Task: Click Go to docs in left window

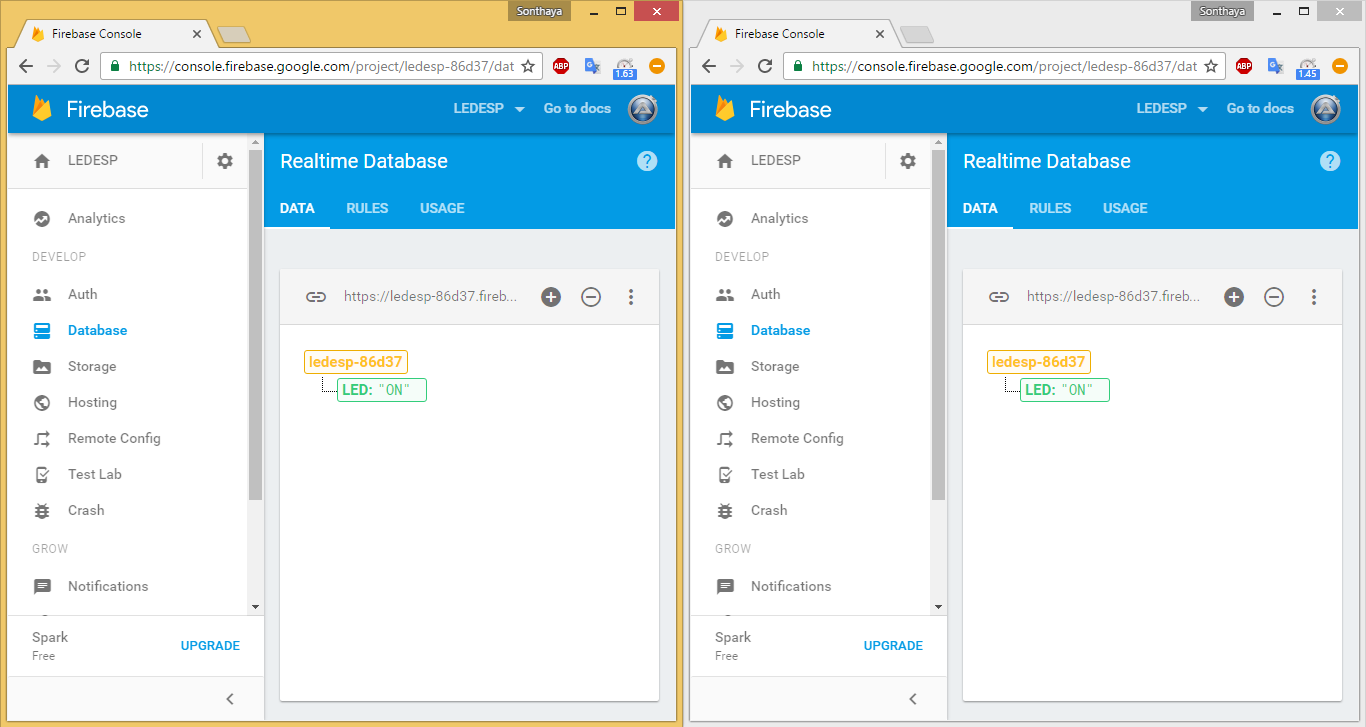Action: click(x=577, y=109)
